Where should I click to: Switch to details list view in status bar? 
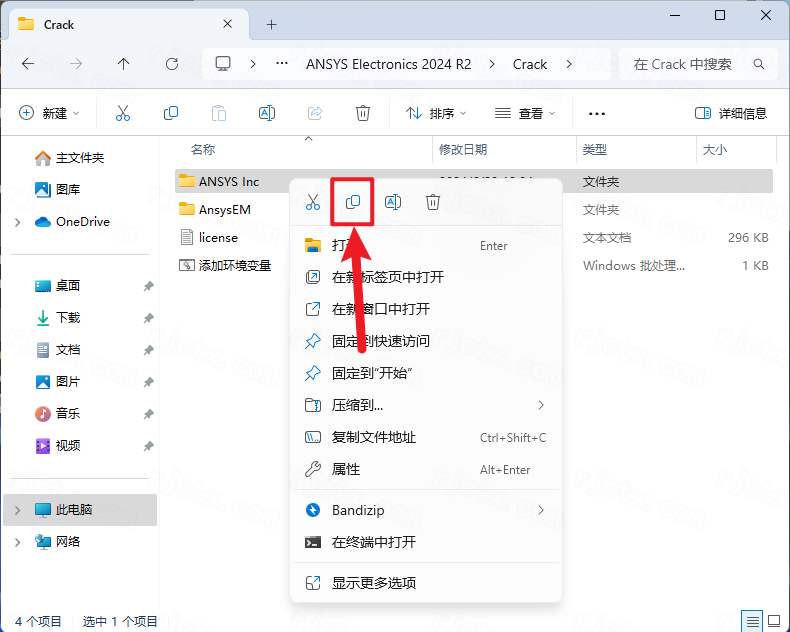pyautogui.click(x=751, y=621)
